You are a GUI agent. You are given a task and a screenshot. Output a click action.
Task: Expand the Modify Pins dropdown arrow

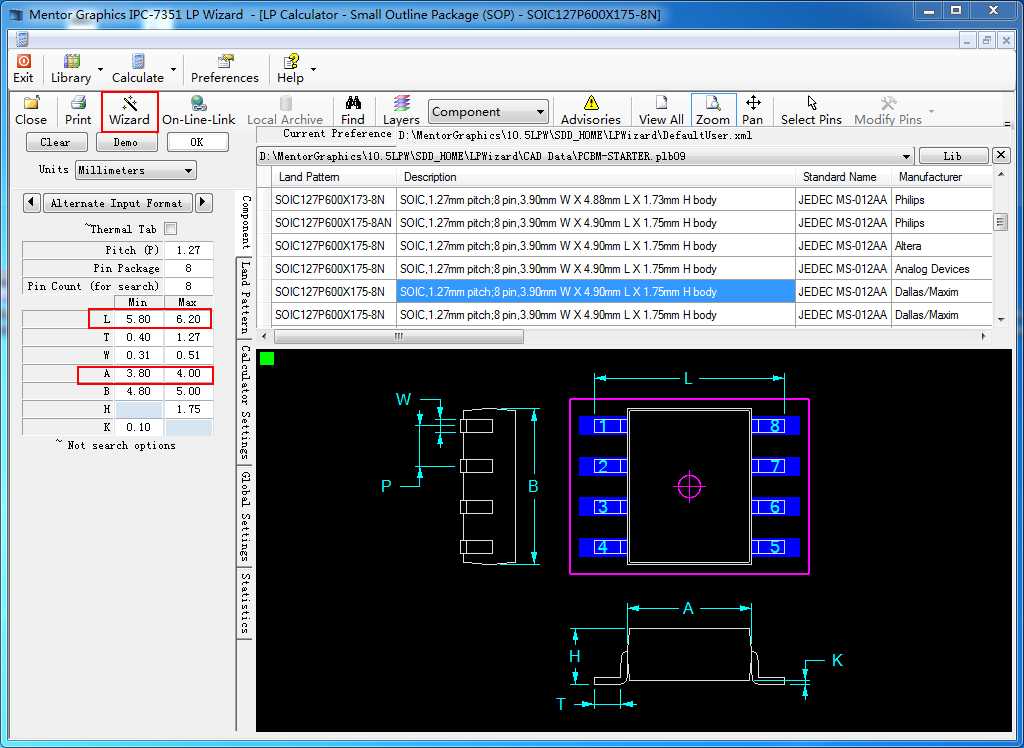(x=931, y=111)
